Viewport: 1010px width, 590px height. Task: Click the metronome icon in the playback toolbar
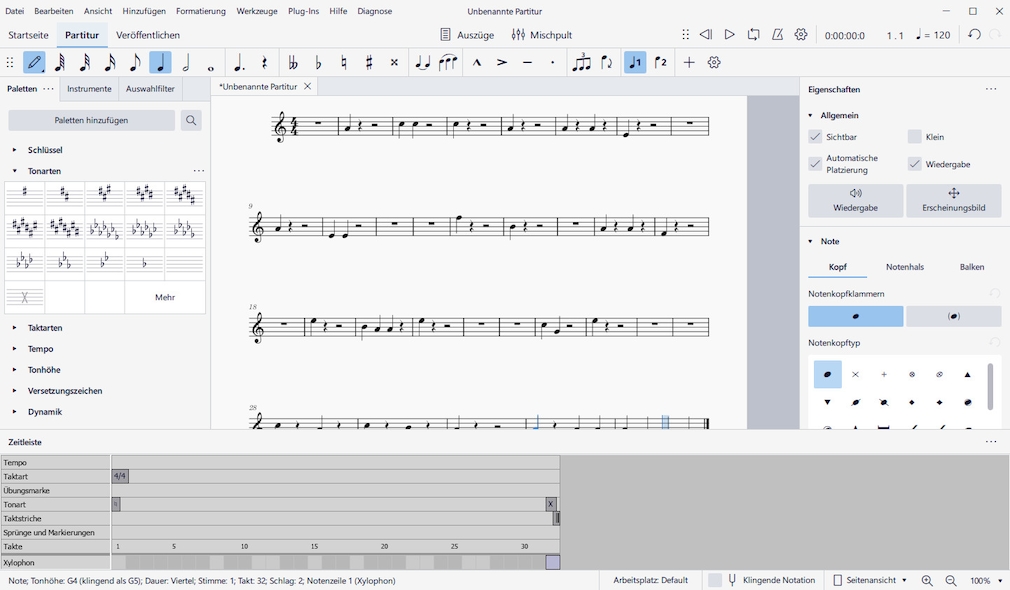coord(776,34)
